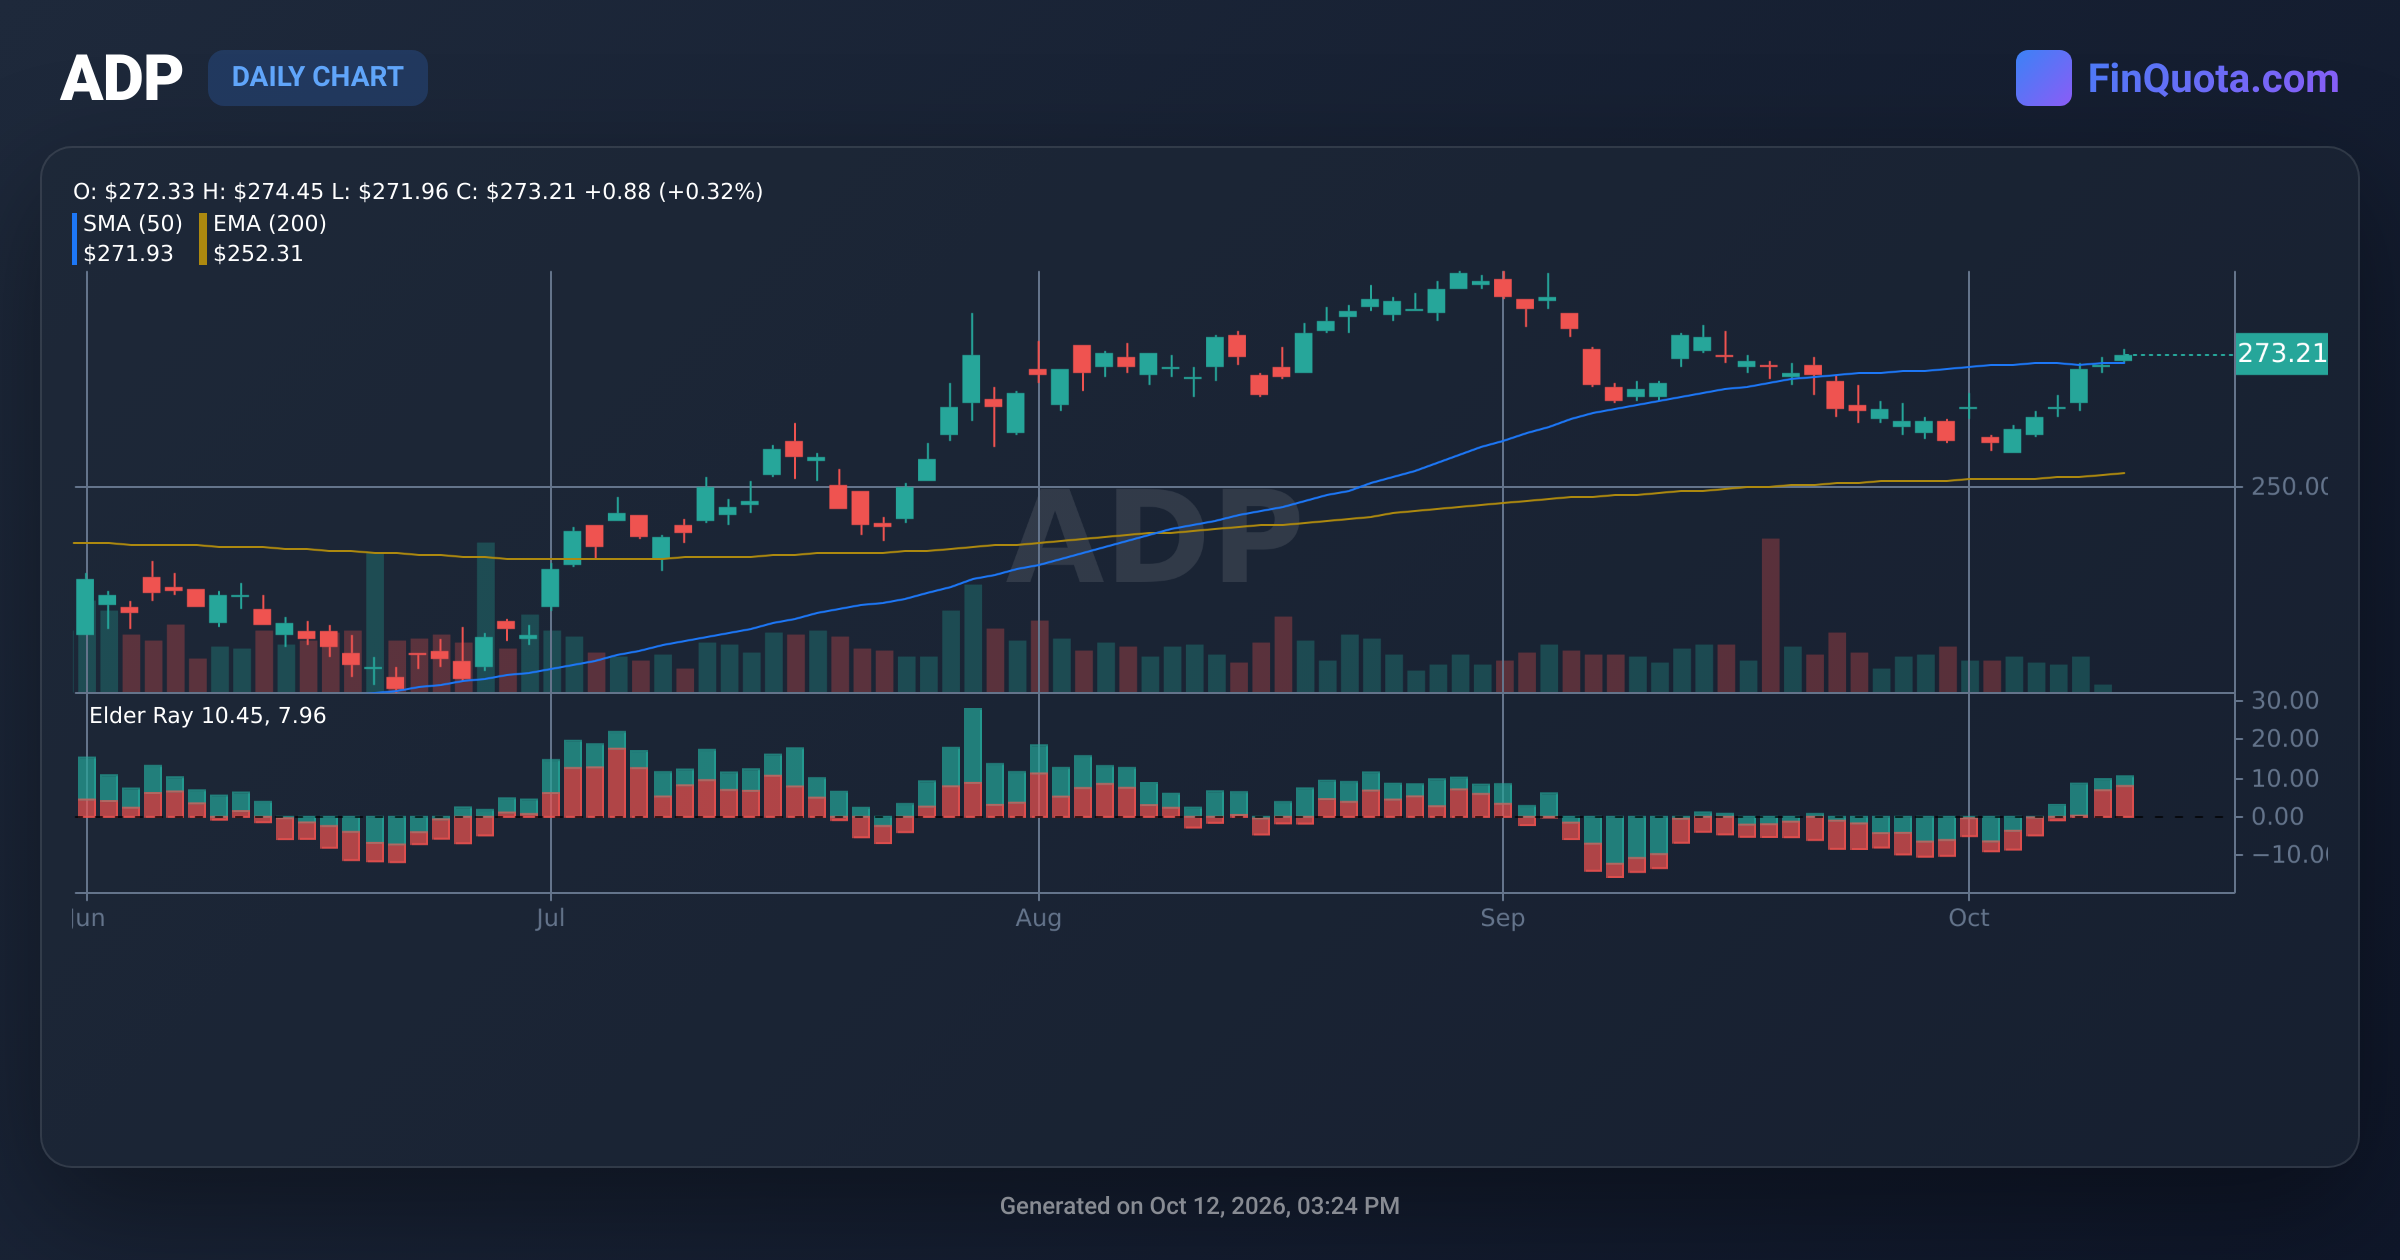This screenshot has height=1260, width=2400.
Task: Click the Oct date axis label
Action: pyautogui.click(x=1968, y=918)
